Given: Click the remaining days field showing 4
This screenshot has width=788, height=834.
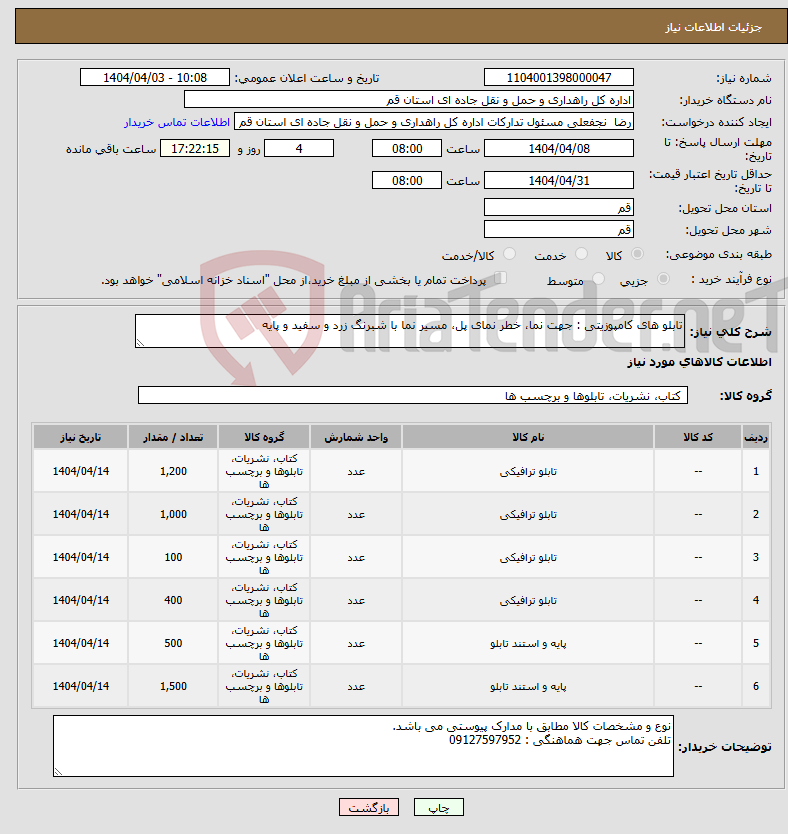Looking at the screenshot, I should point(299,148).
